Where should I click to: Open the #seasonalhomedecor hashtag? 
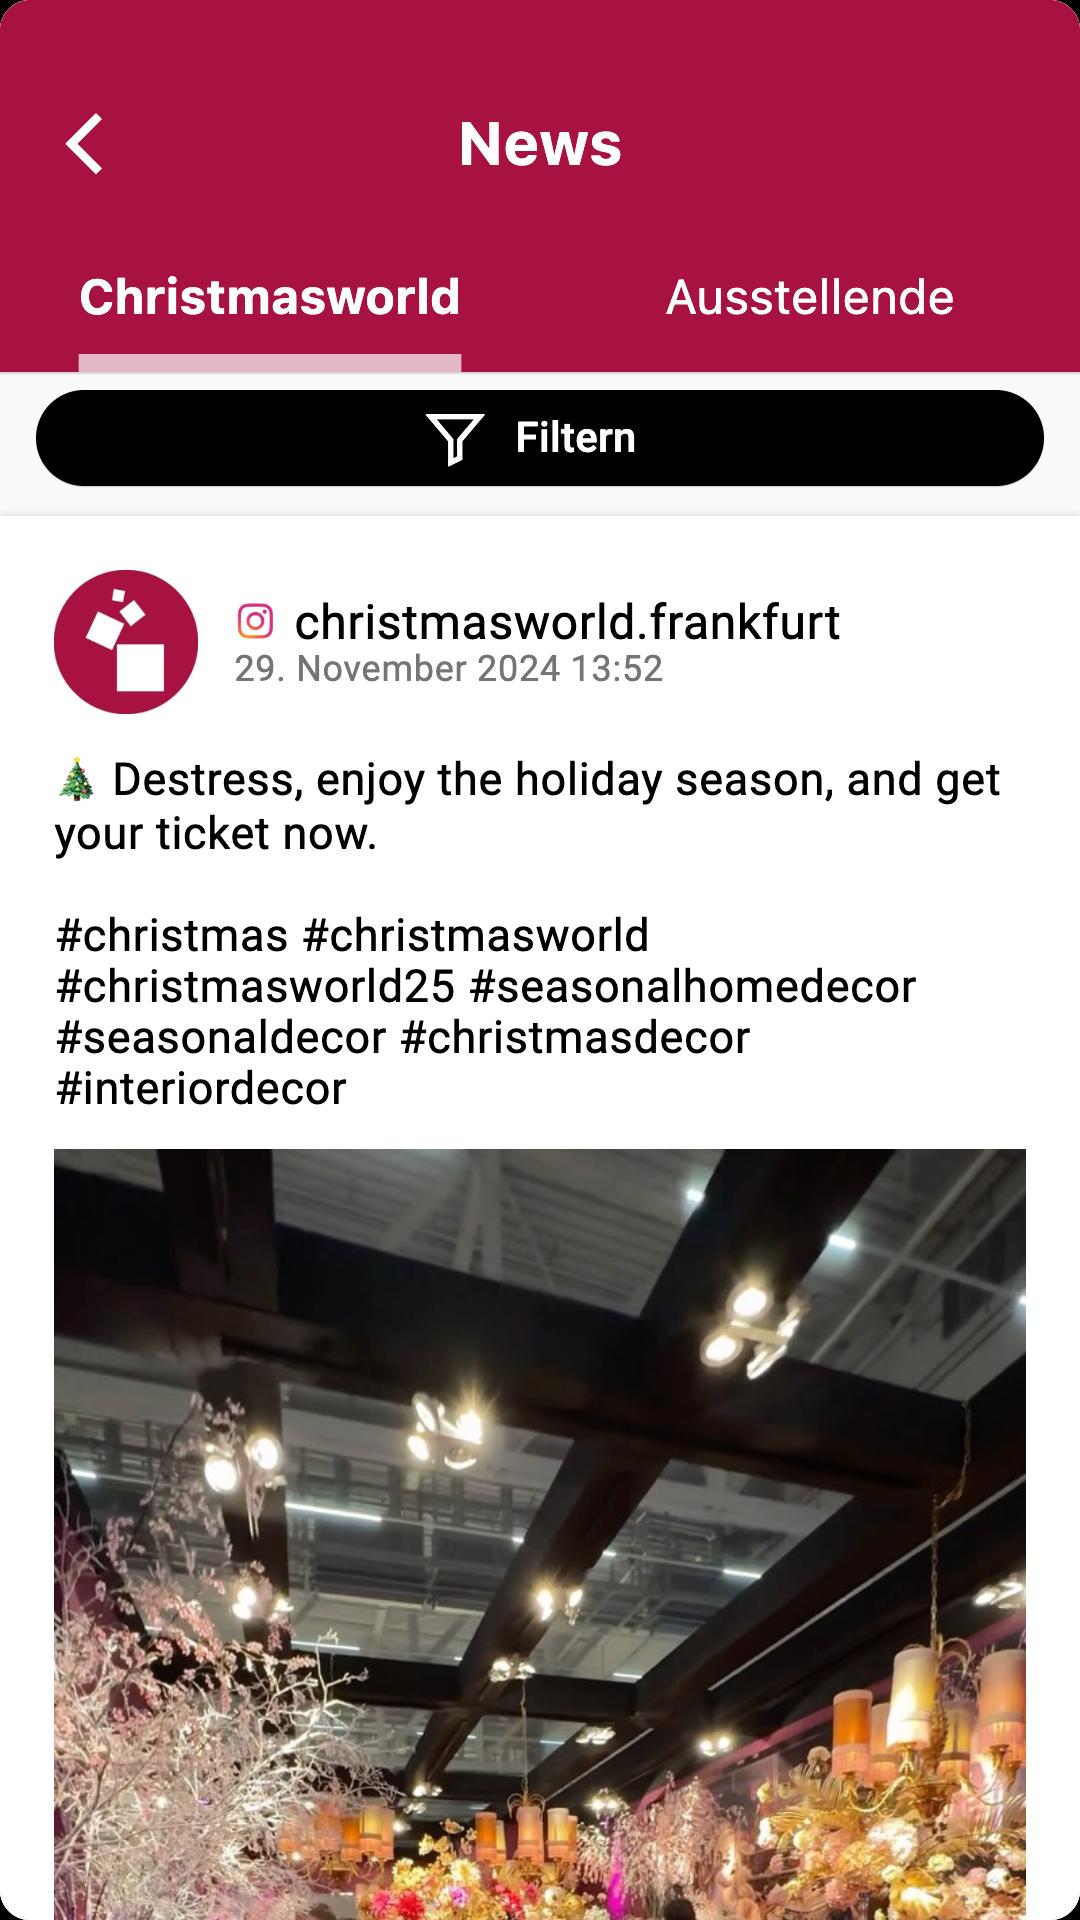click(692, 987)
